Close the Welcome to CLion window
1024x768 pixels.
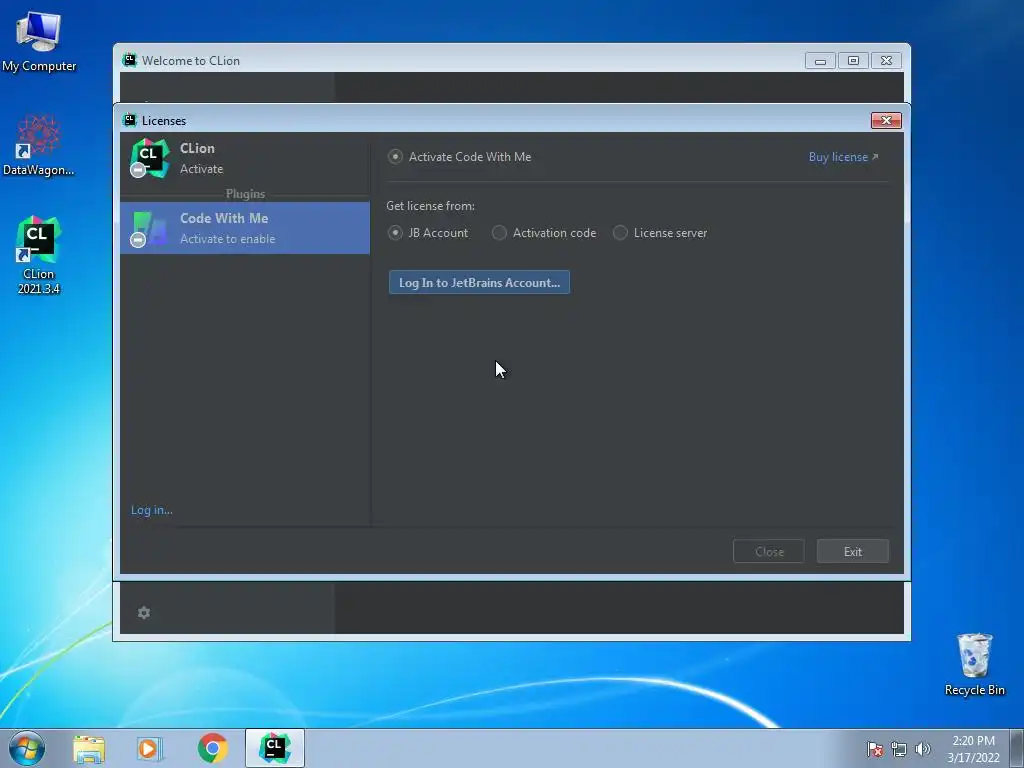(886, 61)
